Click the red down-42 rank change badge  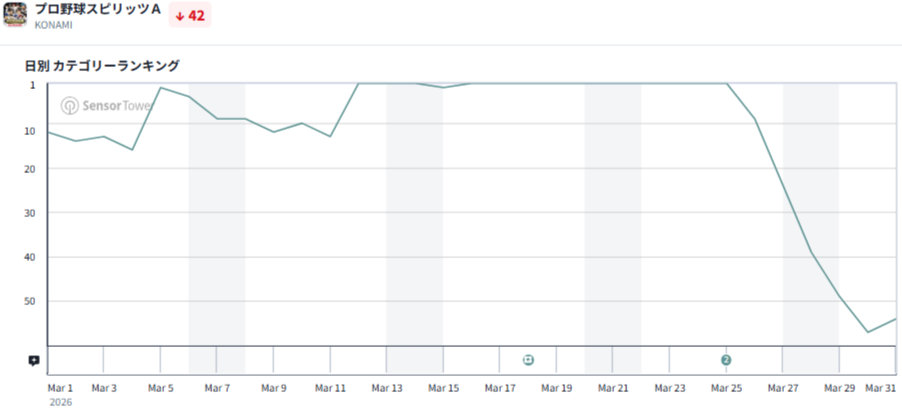click(190, 15)
